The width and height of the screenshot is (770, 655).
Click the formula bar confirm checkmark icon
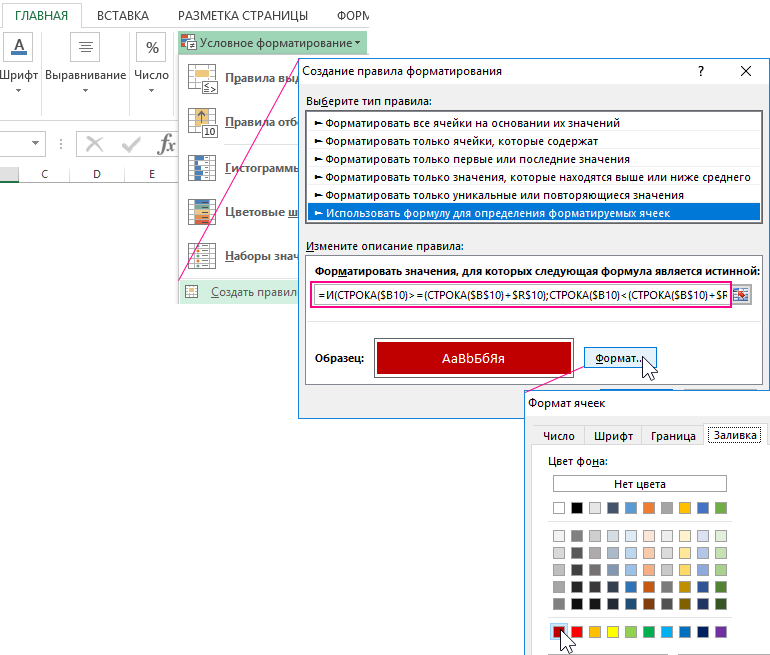130,144
